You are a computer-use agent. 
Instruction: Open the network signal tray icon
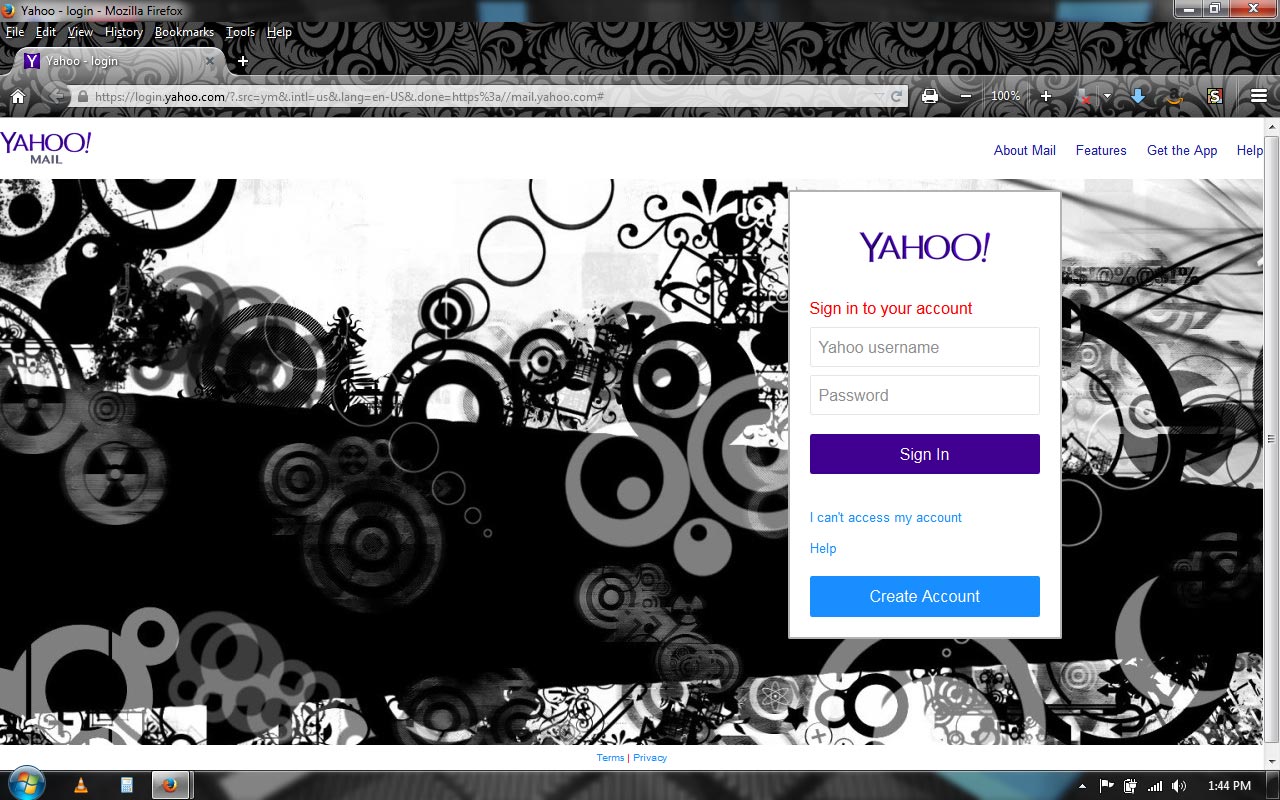click(x=1157, y=786)
